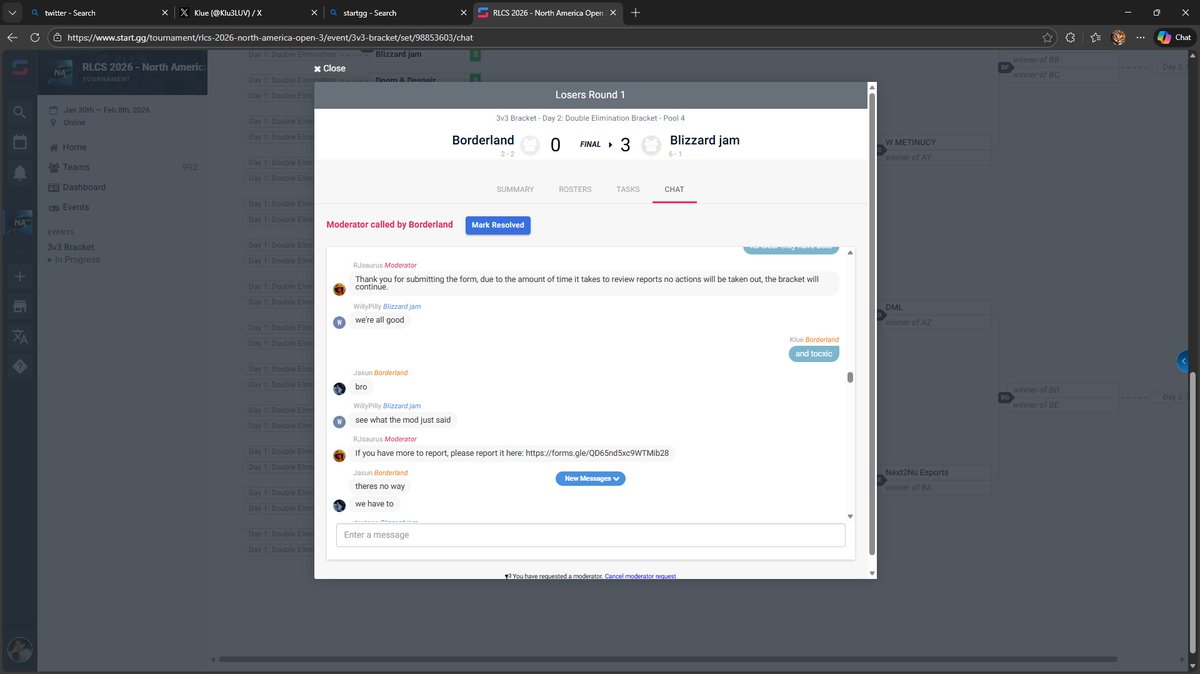This screenshot has width=1200, height=674.
Task: Select the CHAT tab
Action: 674,189
